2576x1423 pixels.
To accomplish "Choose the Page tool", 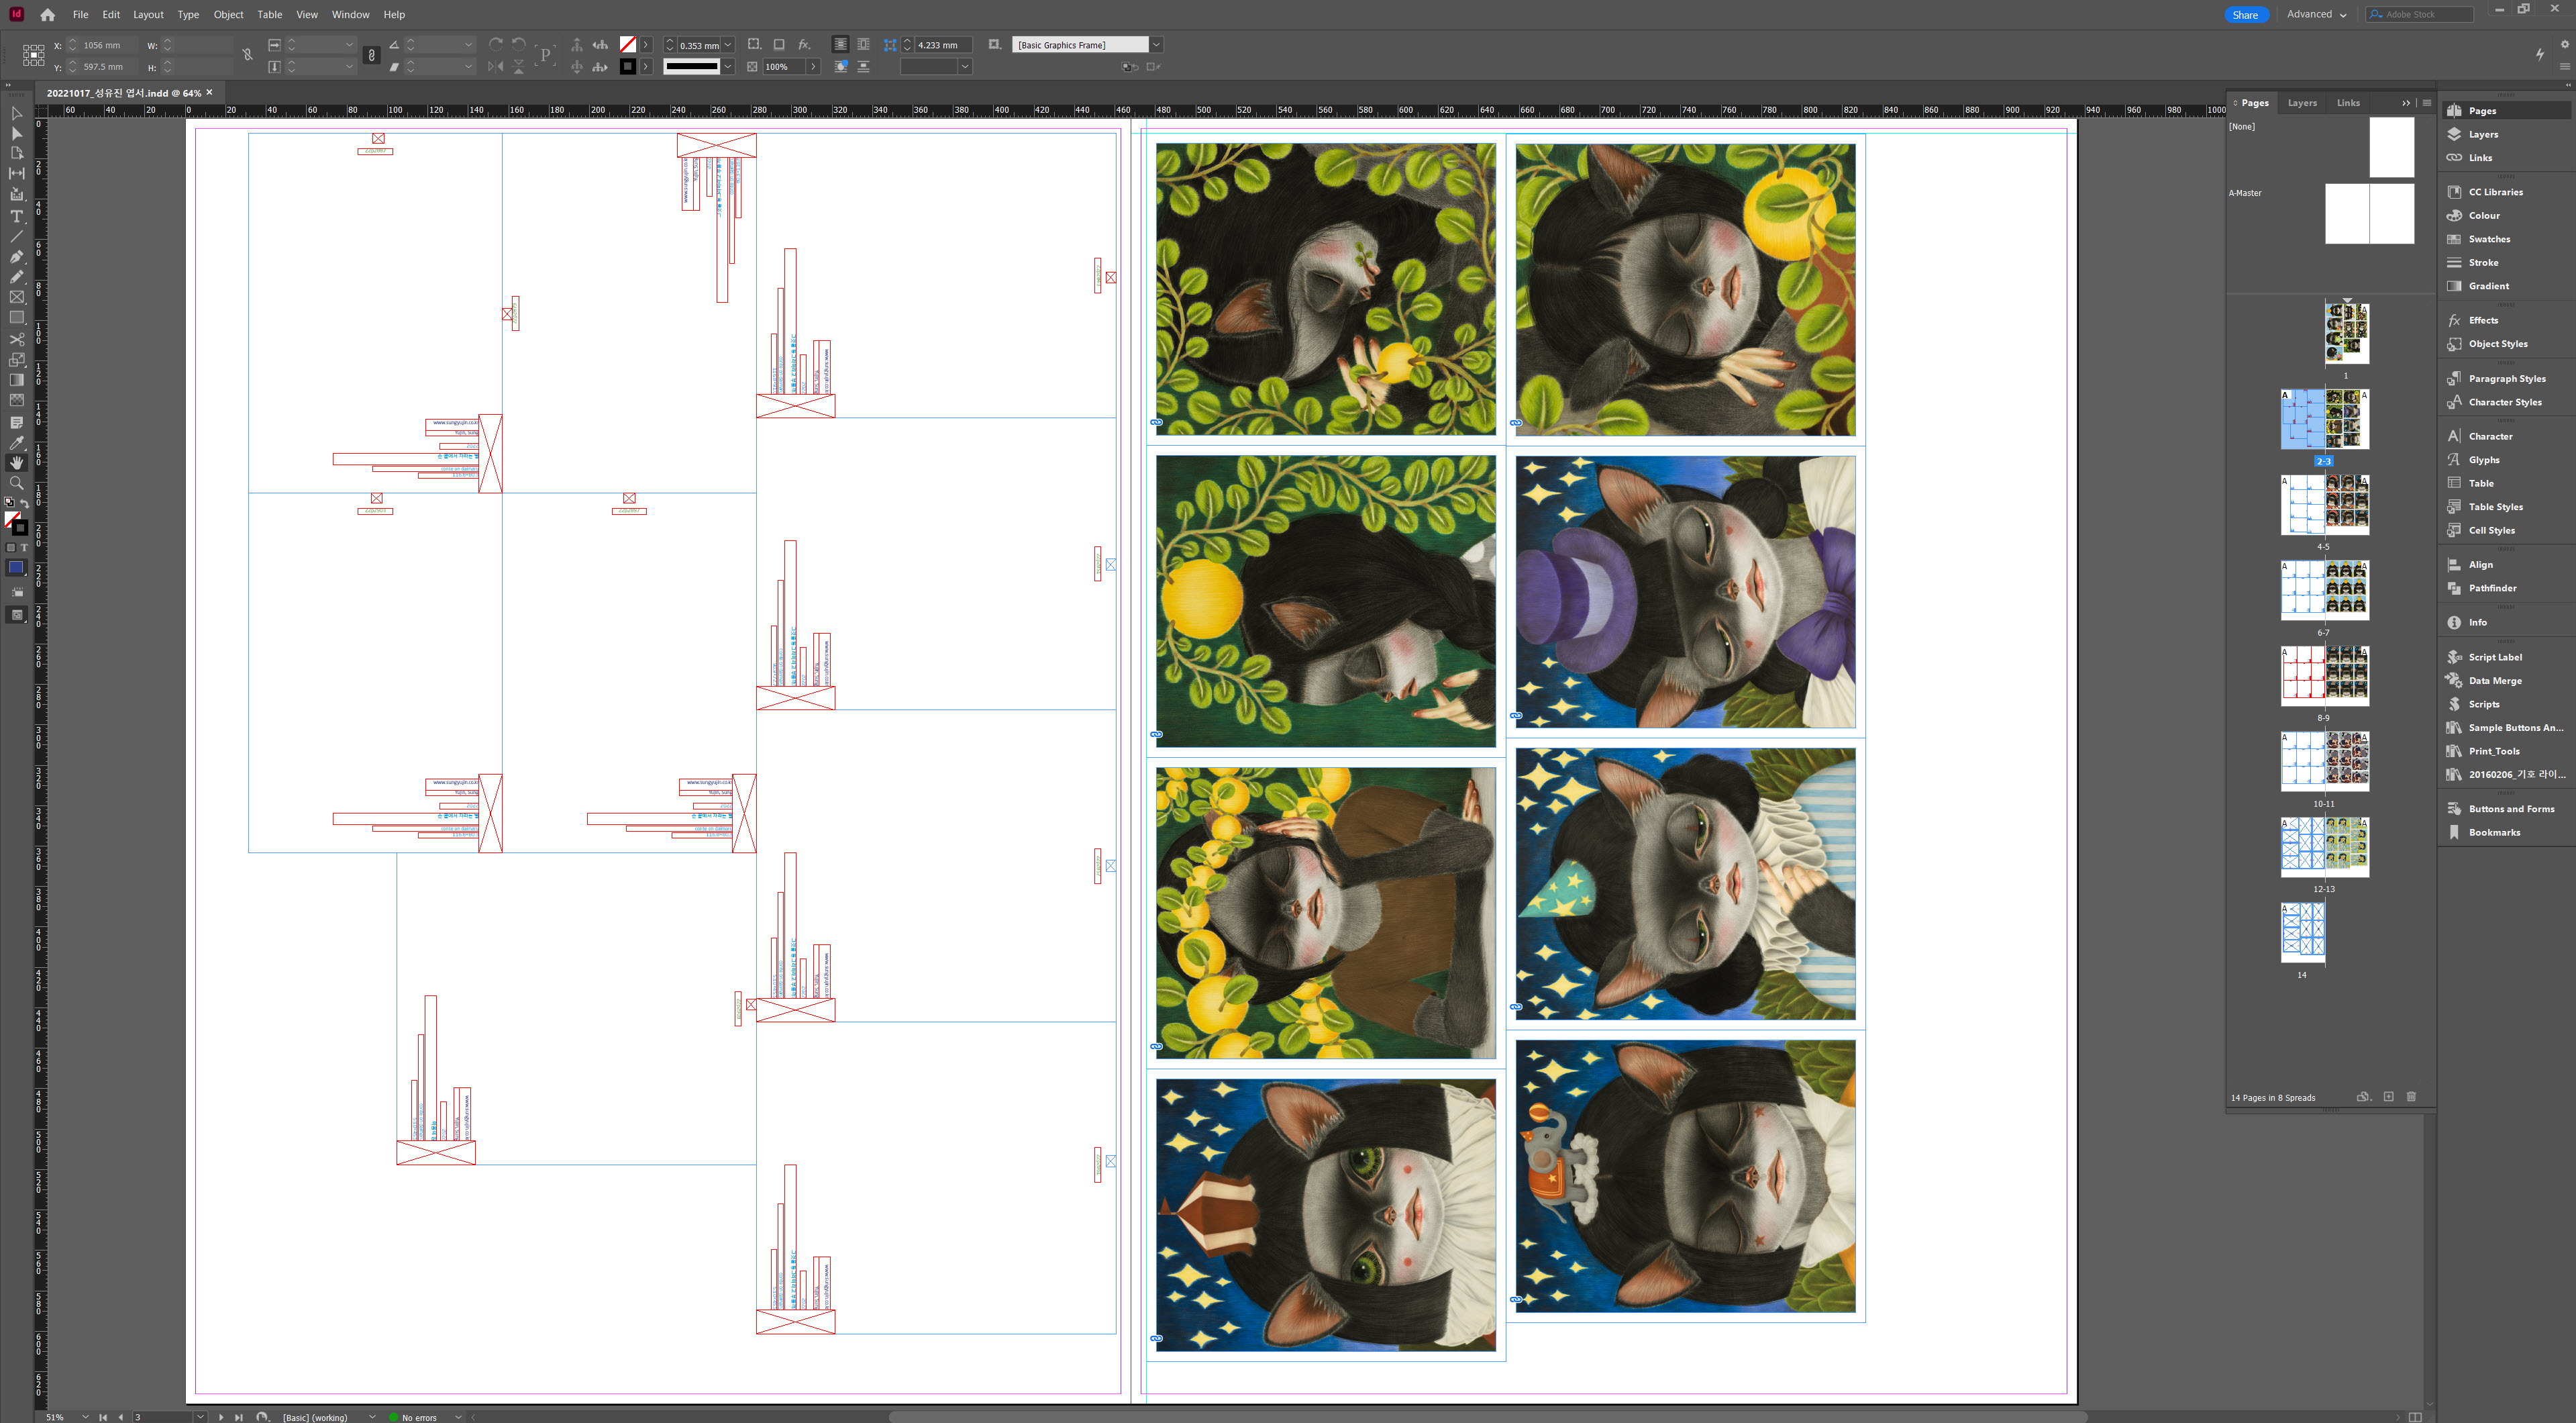I will click(16, 153).
